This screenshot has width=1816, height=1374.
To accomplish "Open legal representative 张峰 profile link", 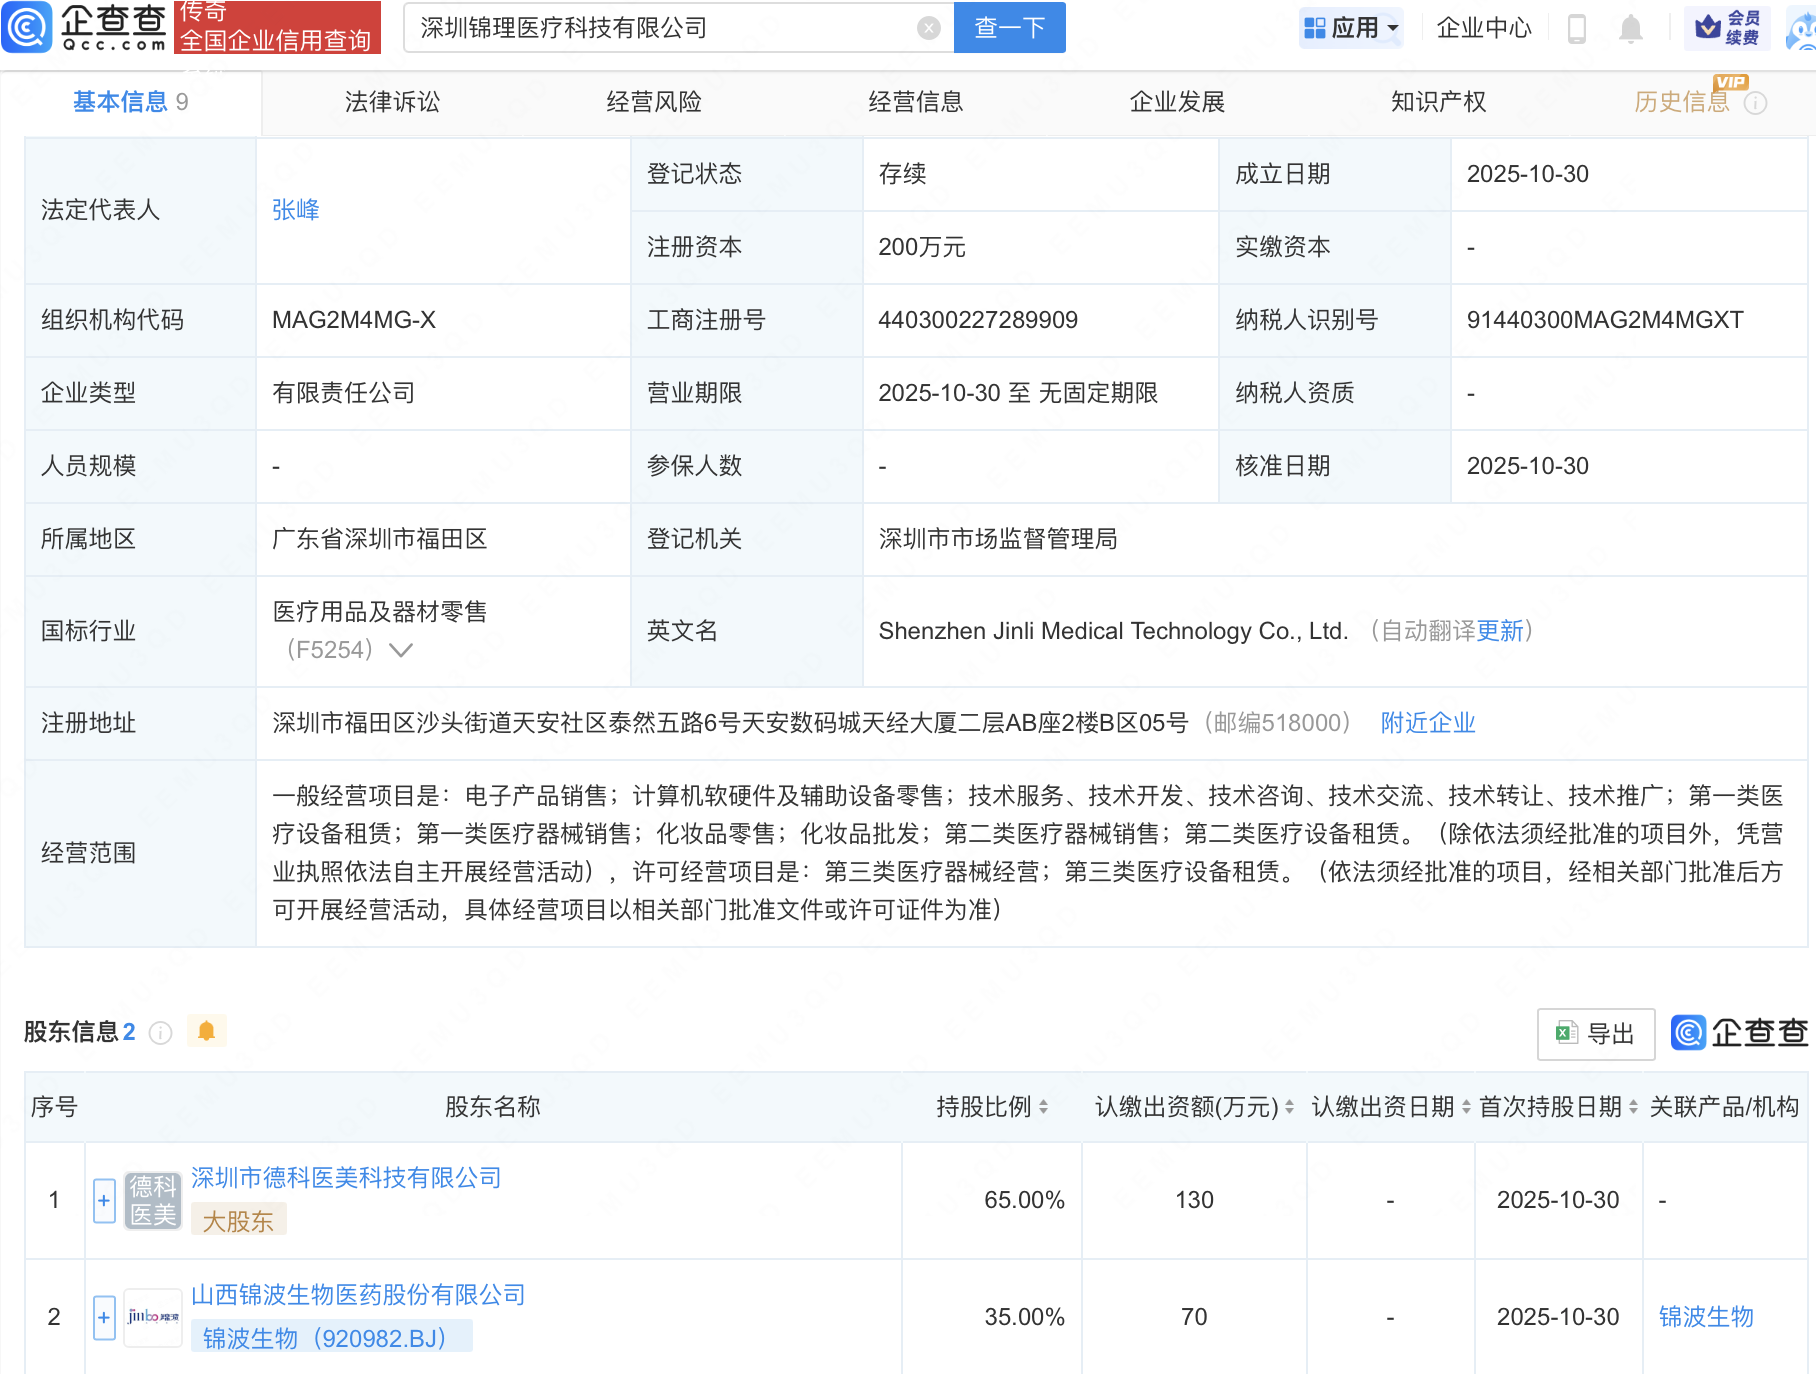I will coord(295,210).
